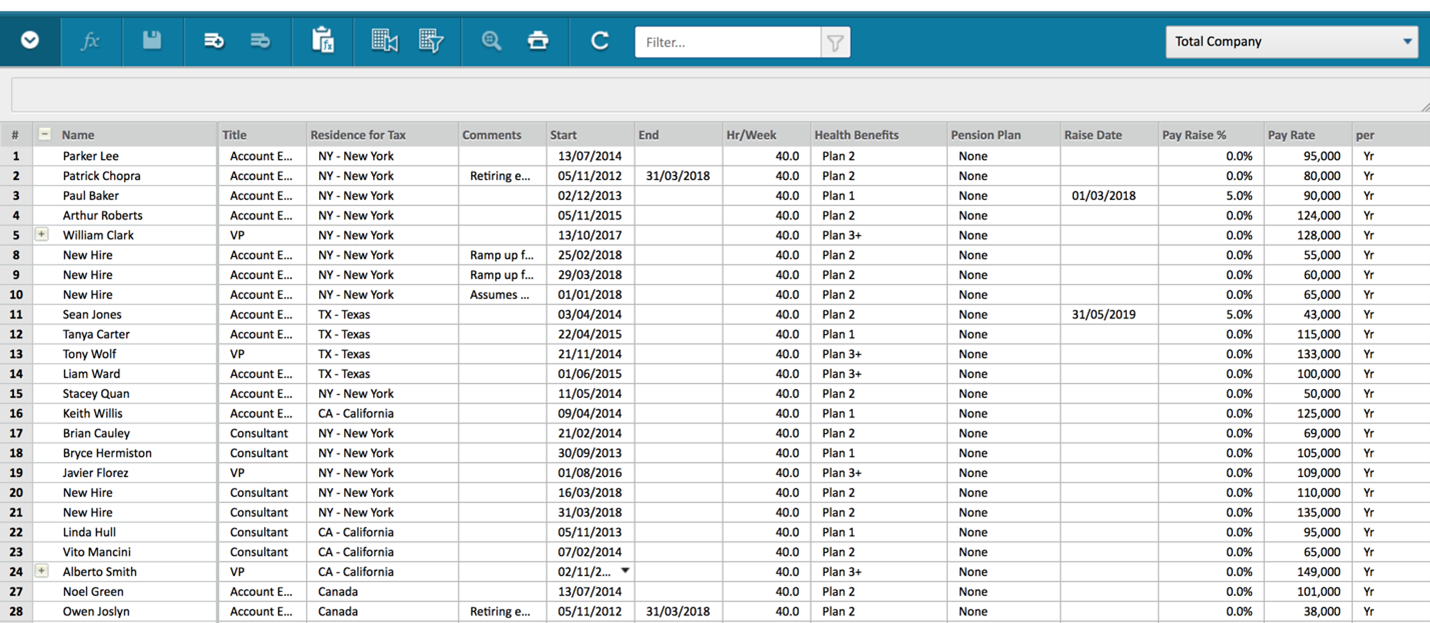
Task: Select the Vito Mancini name cell
Action: (126, 552)
